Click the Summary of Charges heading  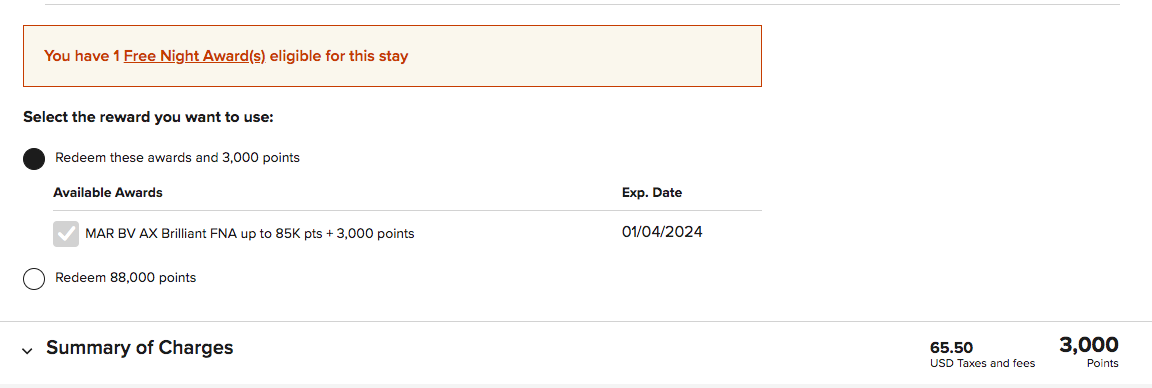(x=140, y=348)
